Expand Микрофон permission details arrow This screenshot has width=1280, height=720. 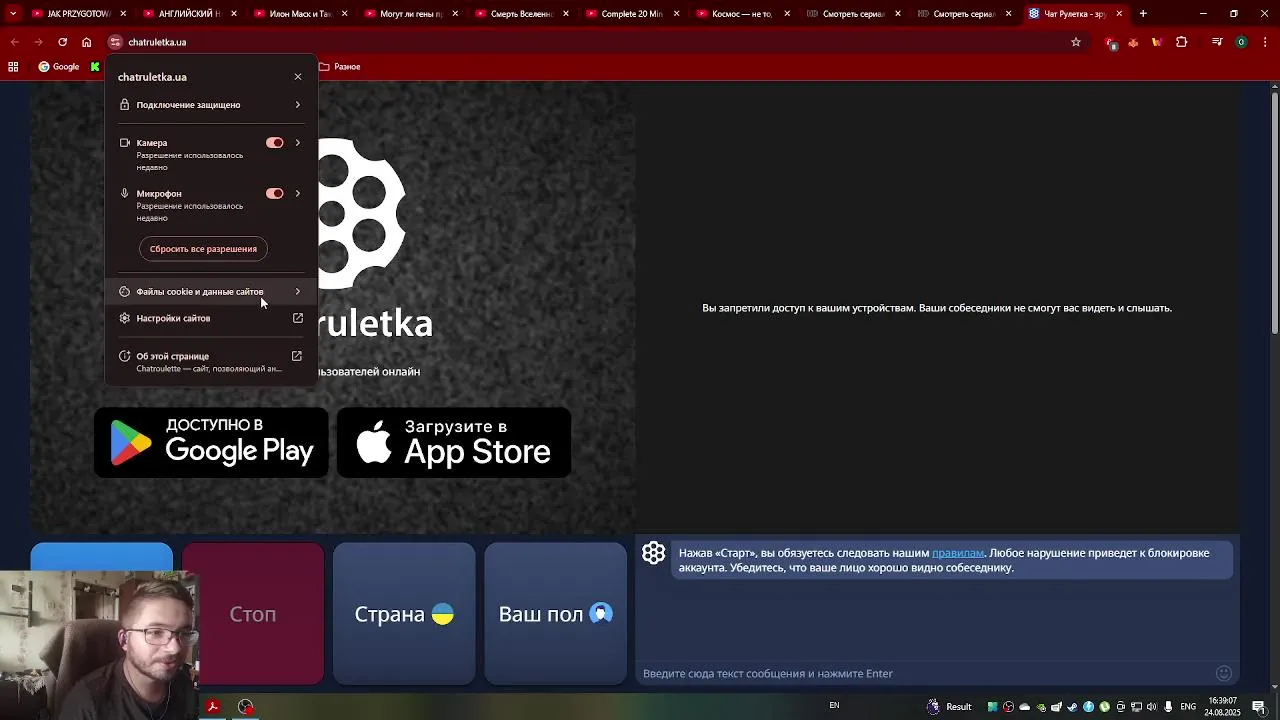297,194
